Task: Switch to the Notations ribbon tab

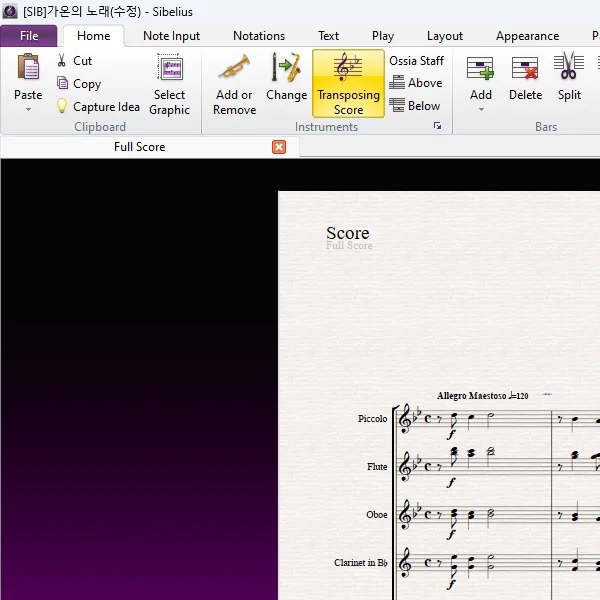Action: tap(259, 36)
